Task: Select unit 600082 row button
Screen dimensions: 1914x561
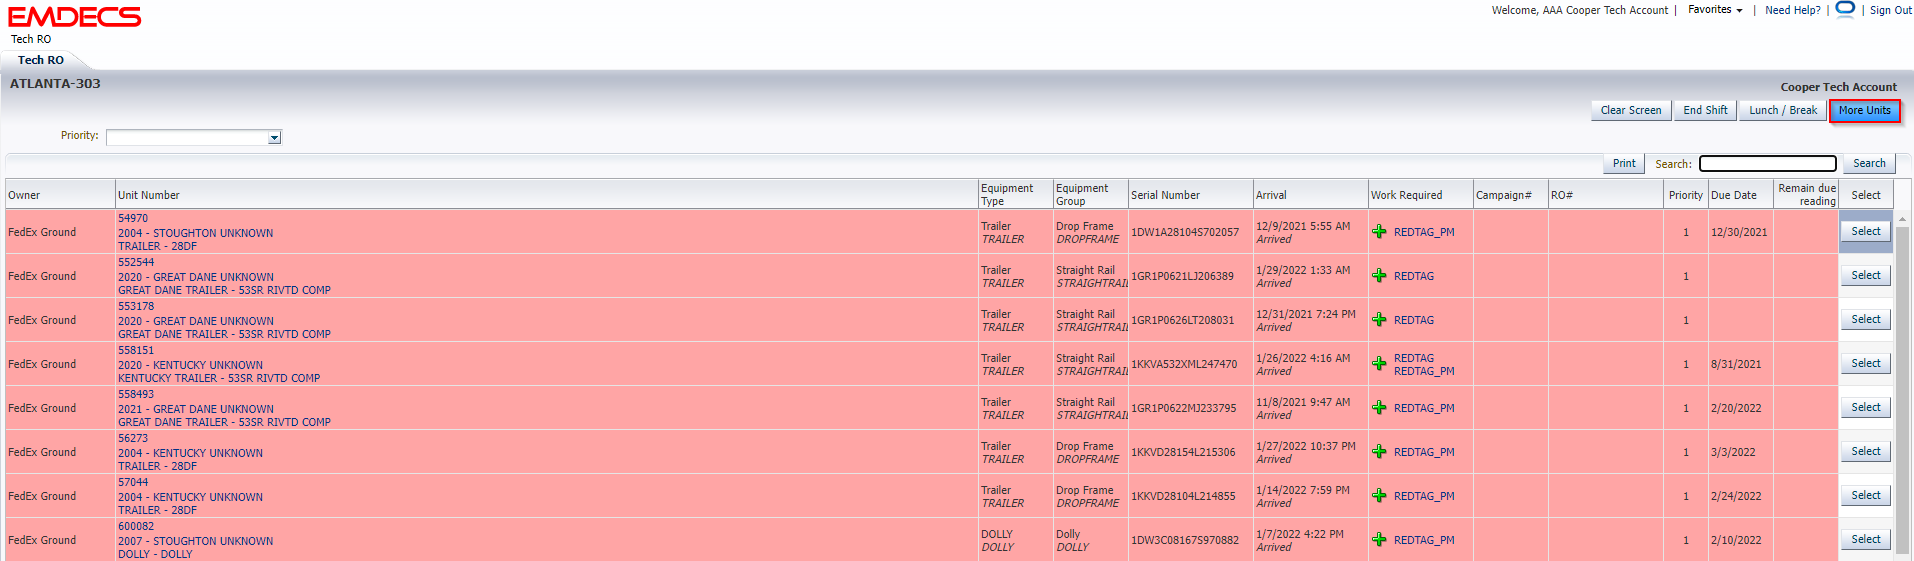Action: 1865,540
